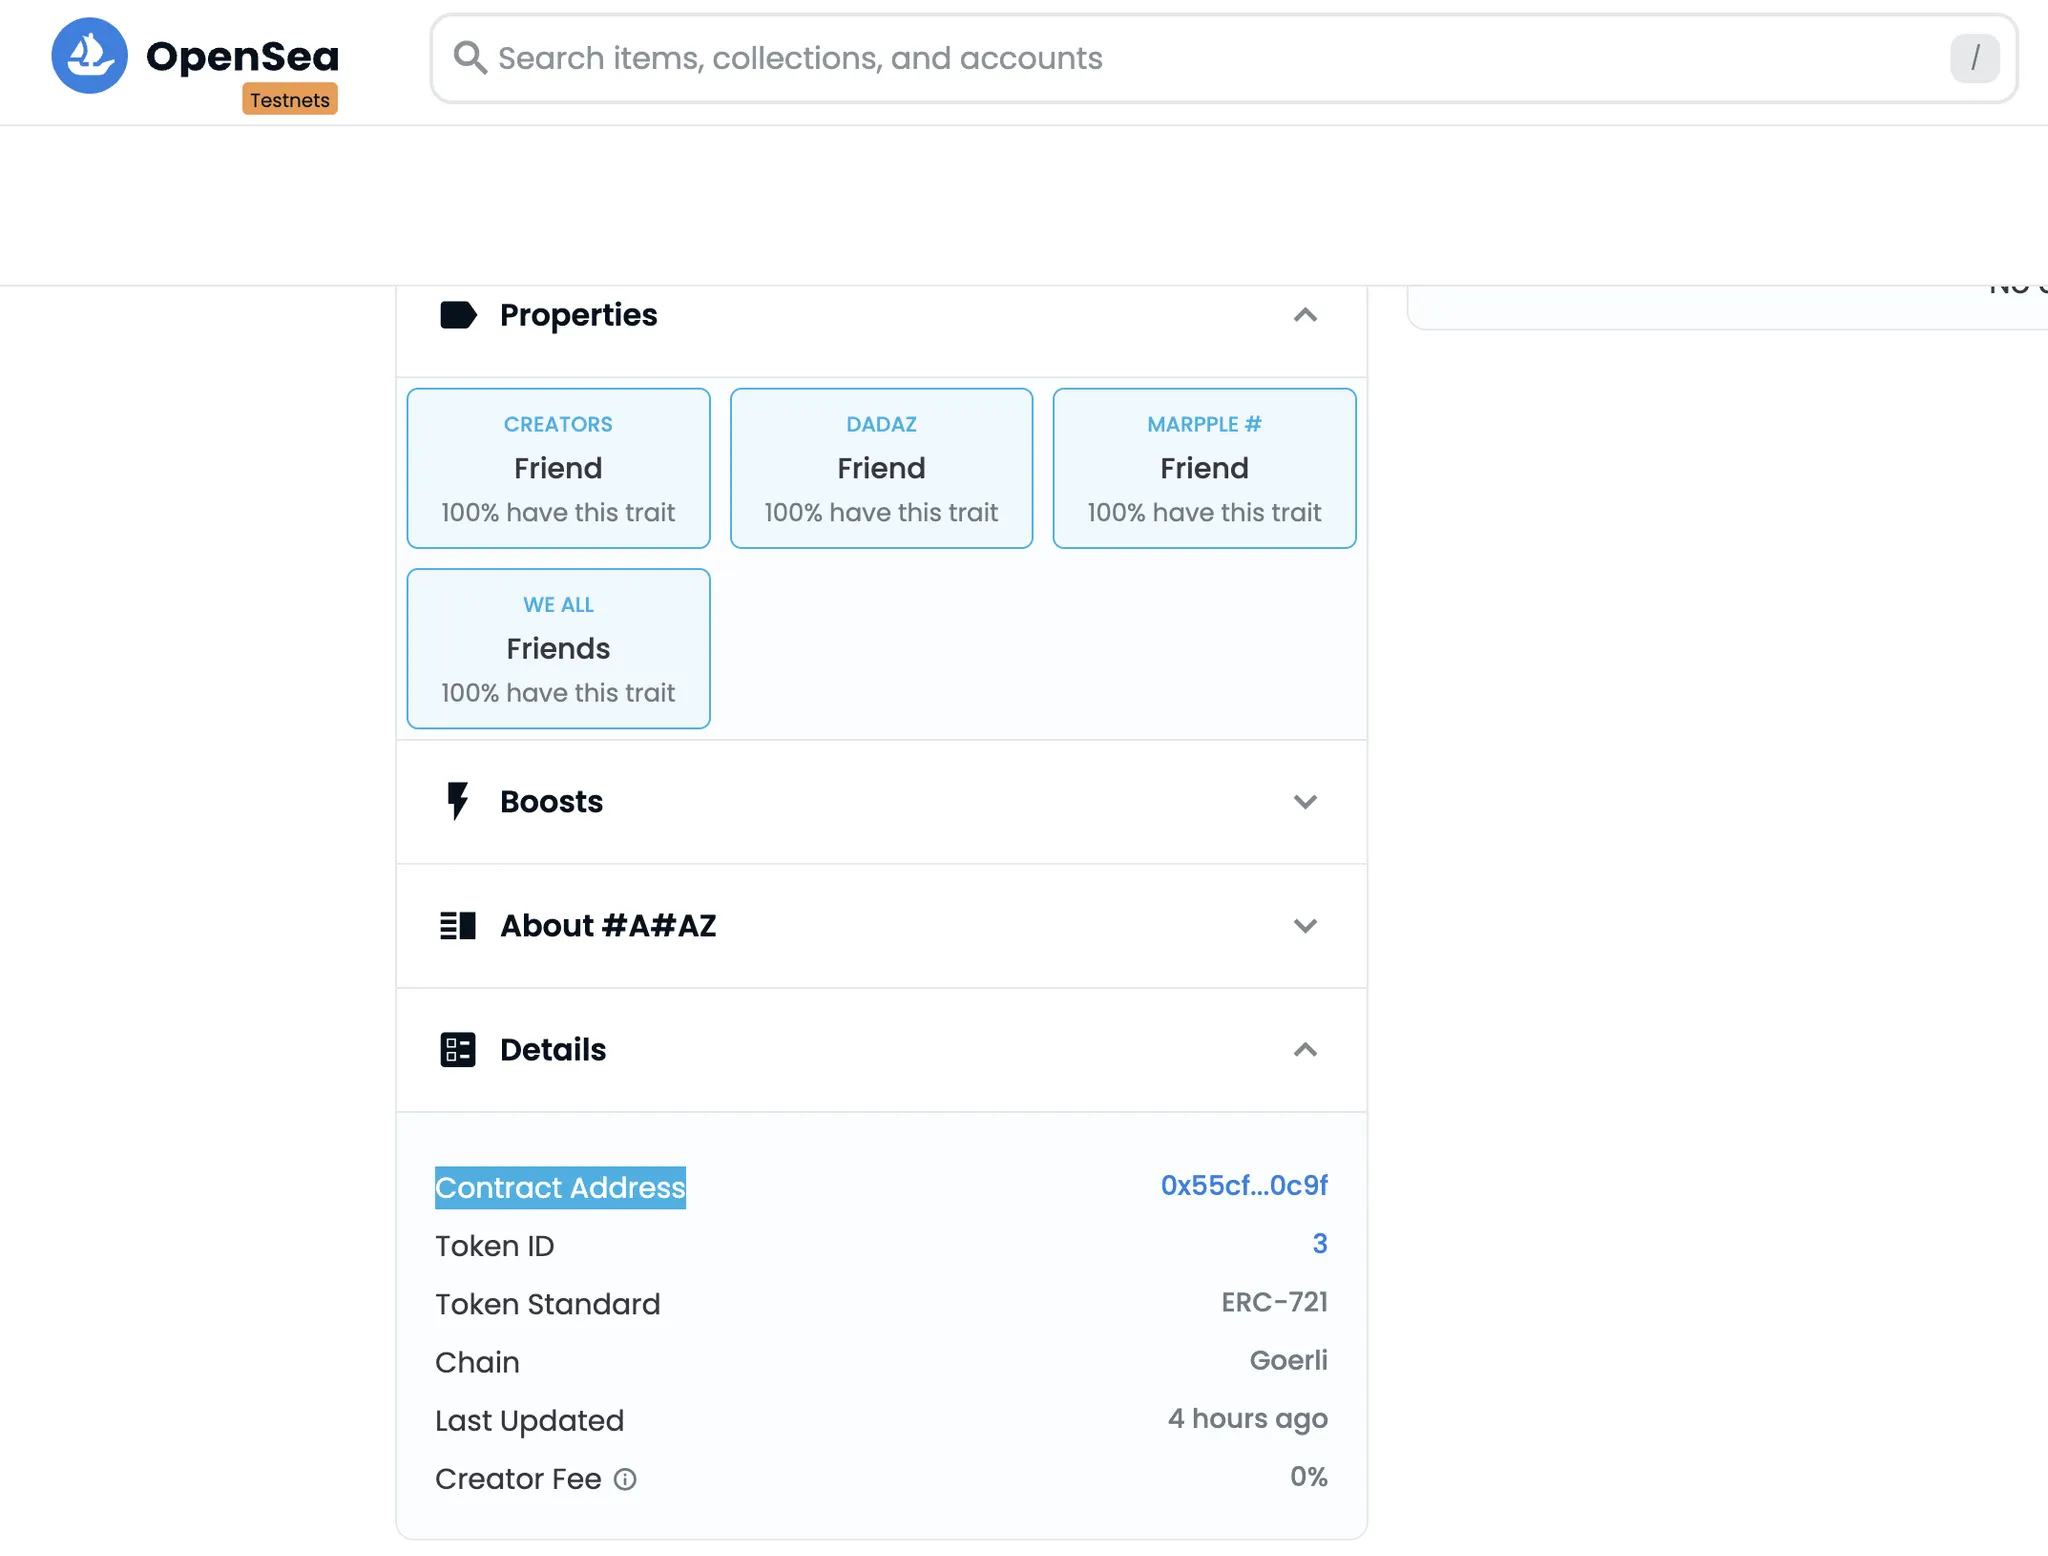Open the Token ID 3 link
2048x1556 pixels.
click(x=1319, y=1244)
